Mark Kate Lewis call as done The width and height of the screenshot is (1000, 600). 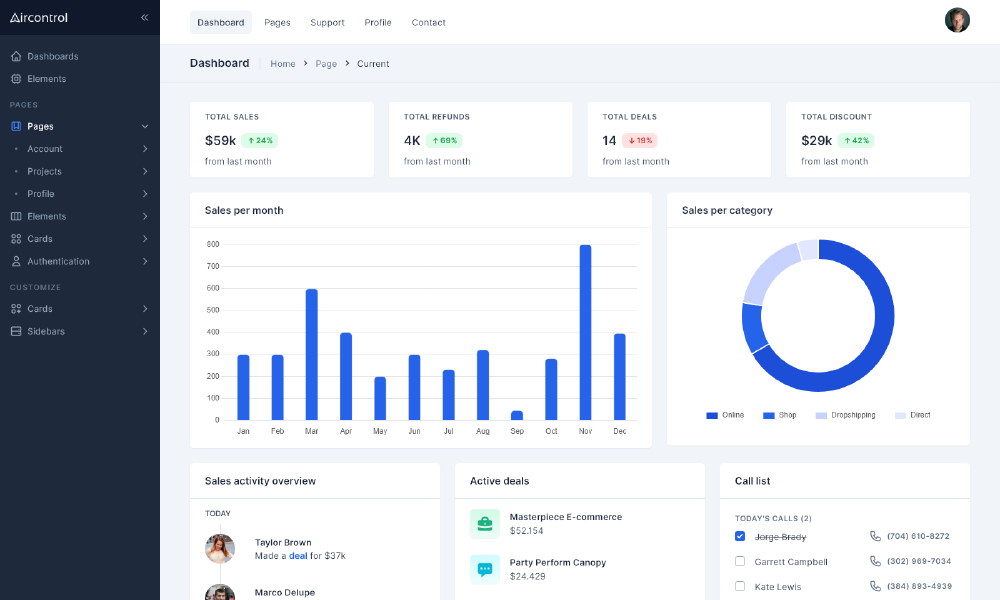(739, 587)
